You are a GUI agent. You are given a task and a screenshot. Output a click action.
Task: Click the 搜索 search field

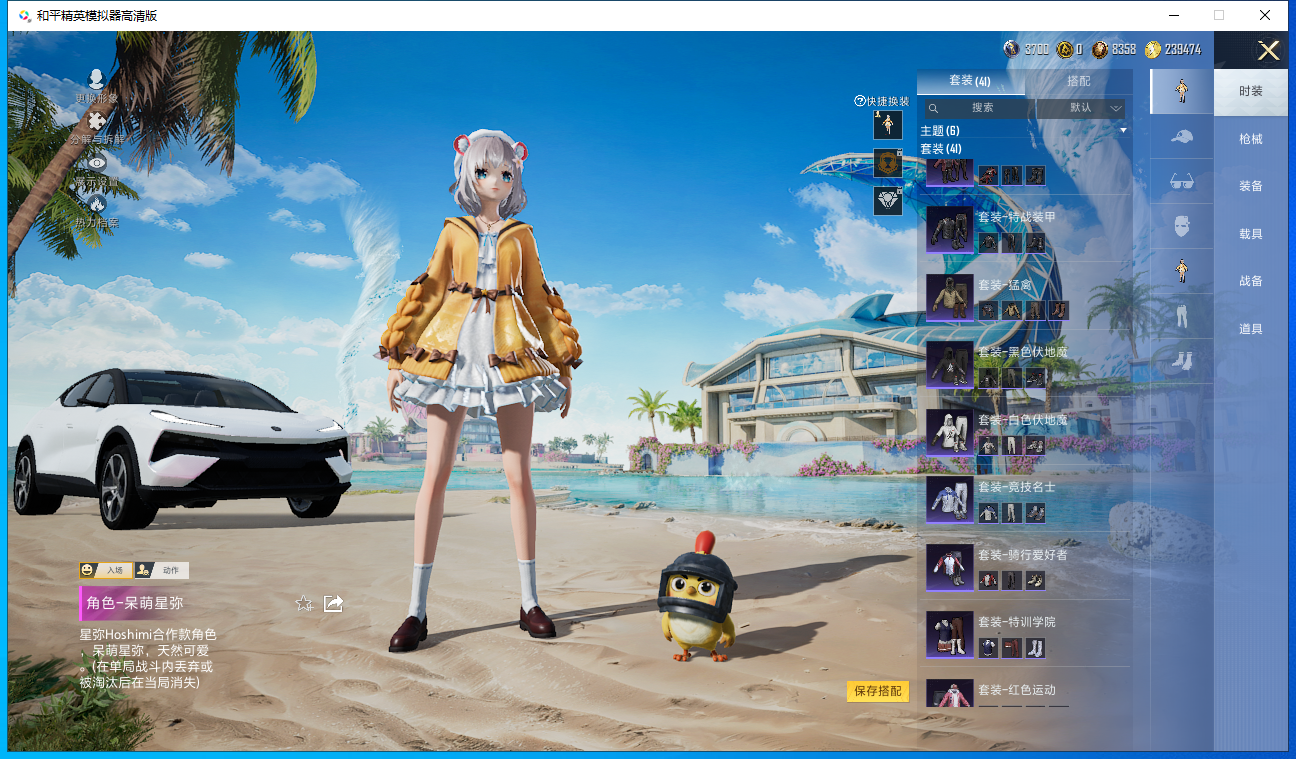977,108
